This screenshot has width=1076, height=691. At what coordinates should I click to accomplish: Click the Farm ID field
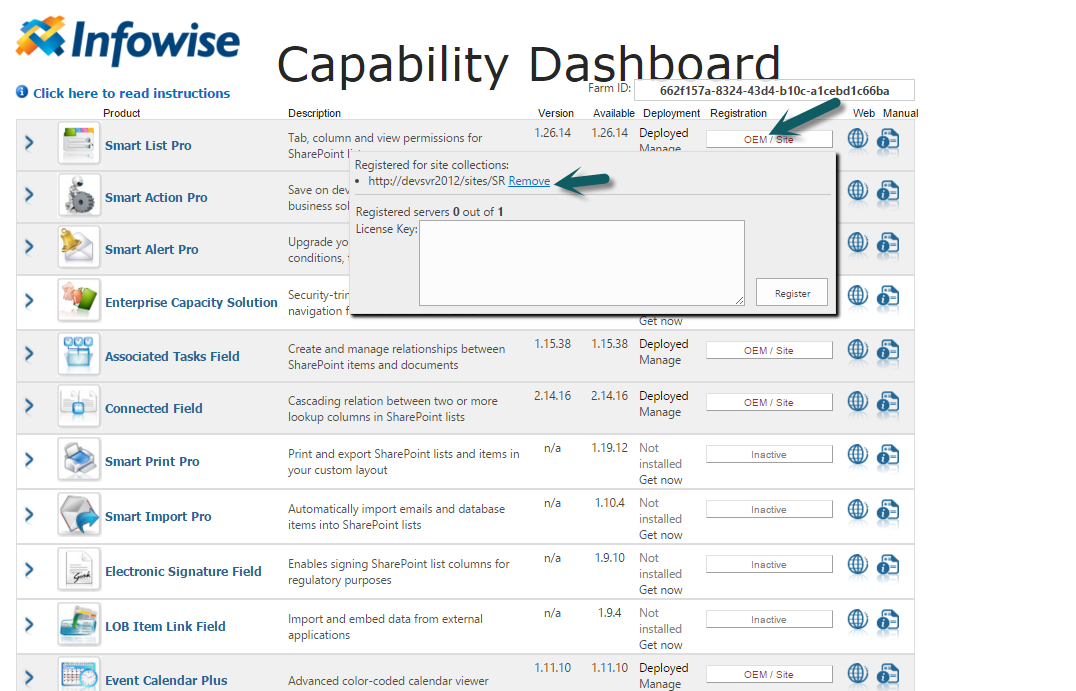tap(774, 91)
